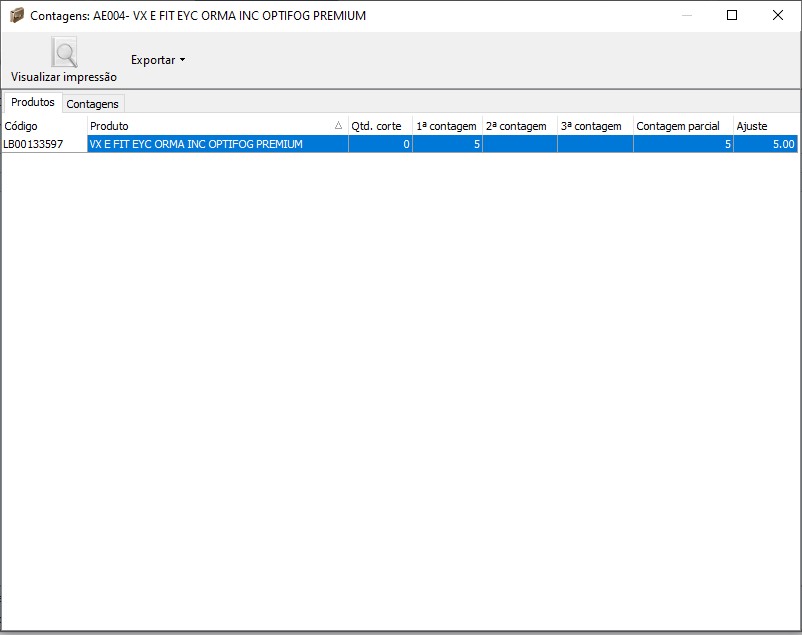Click the Ajuste value 5.00

point(765,144)
